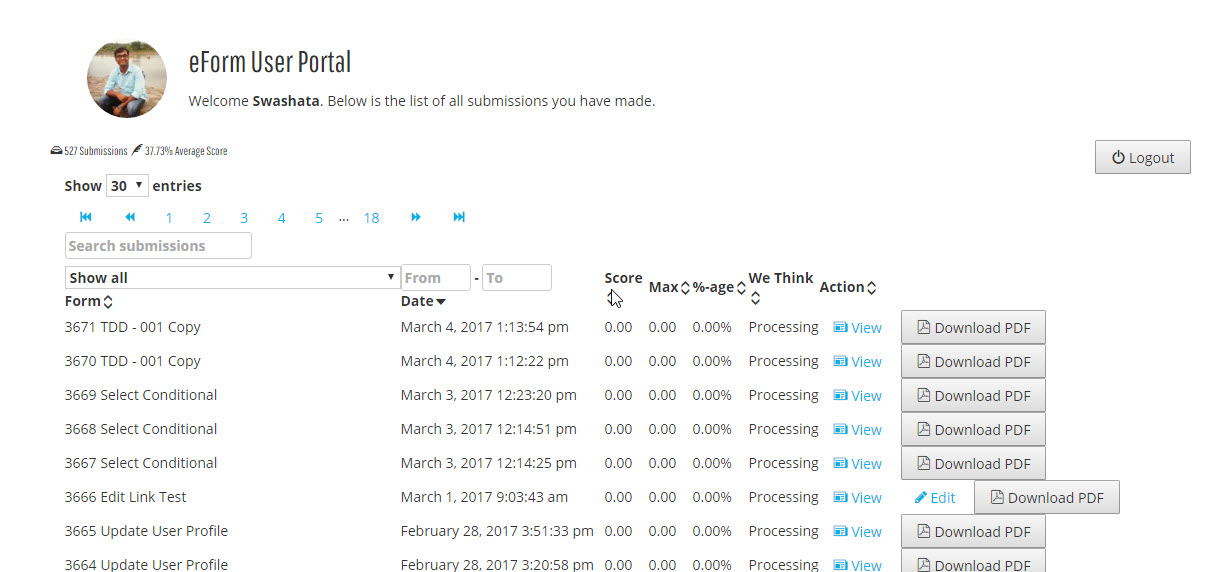Sort by %-age column arrows
Screen dimensions: 1227x572
[741, 288]
